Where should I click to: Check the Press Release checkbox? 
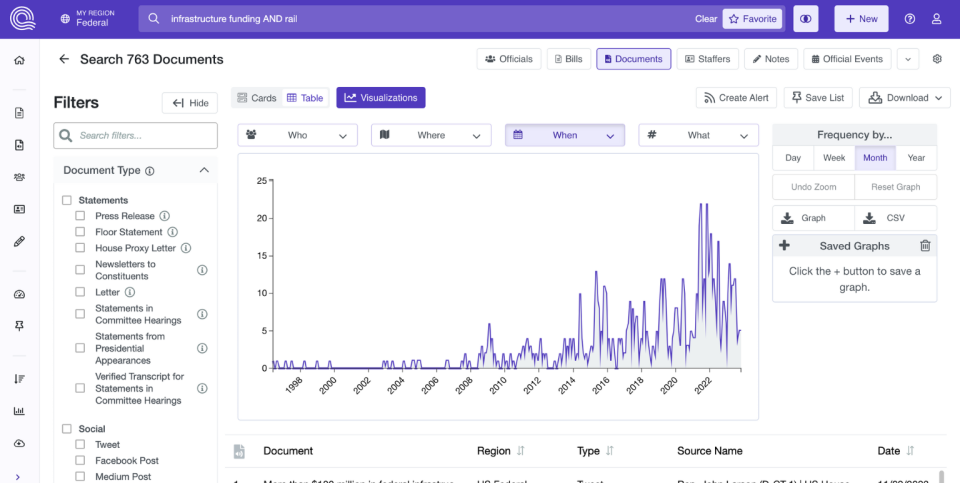(81, 216)
